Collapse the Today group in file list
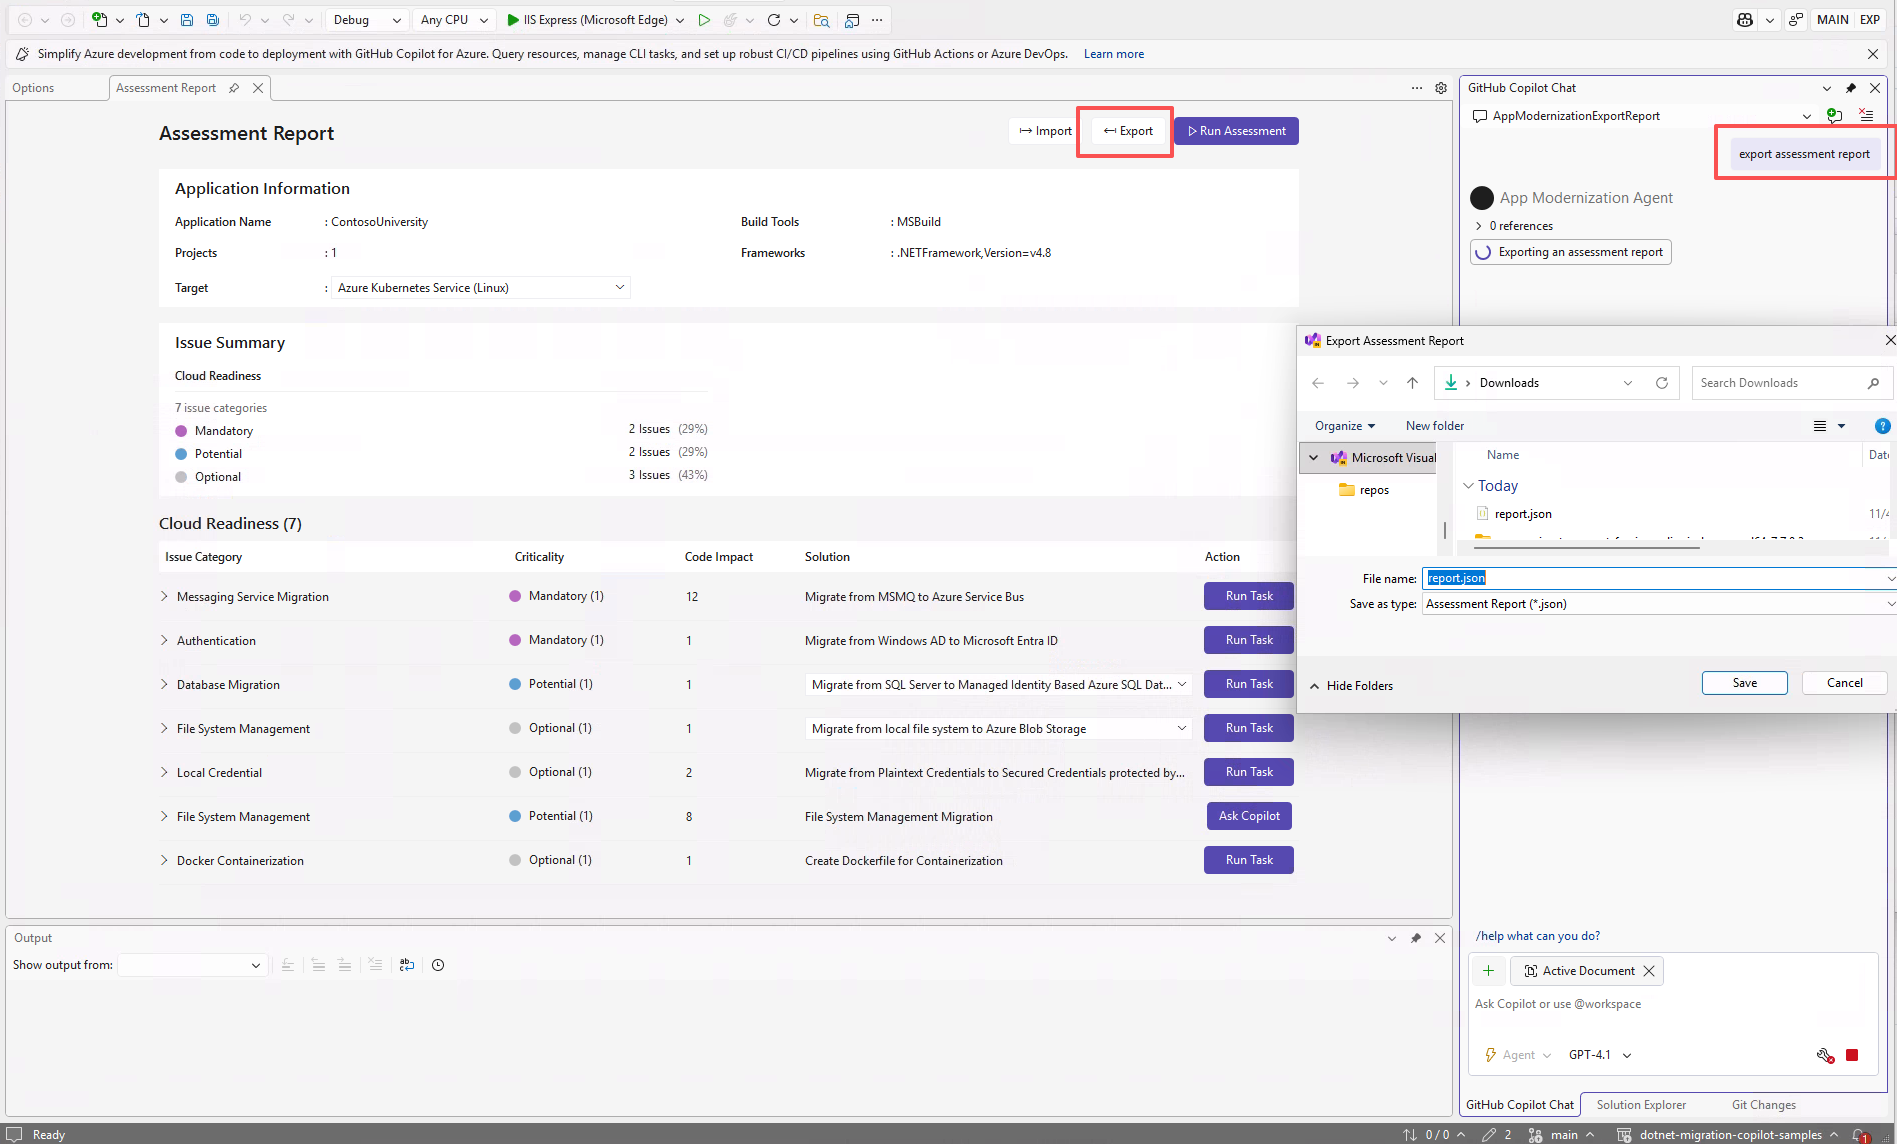The height and width of the screenshot is (1144, 1897). [x=1469, y=486]
